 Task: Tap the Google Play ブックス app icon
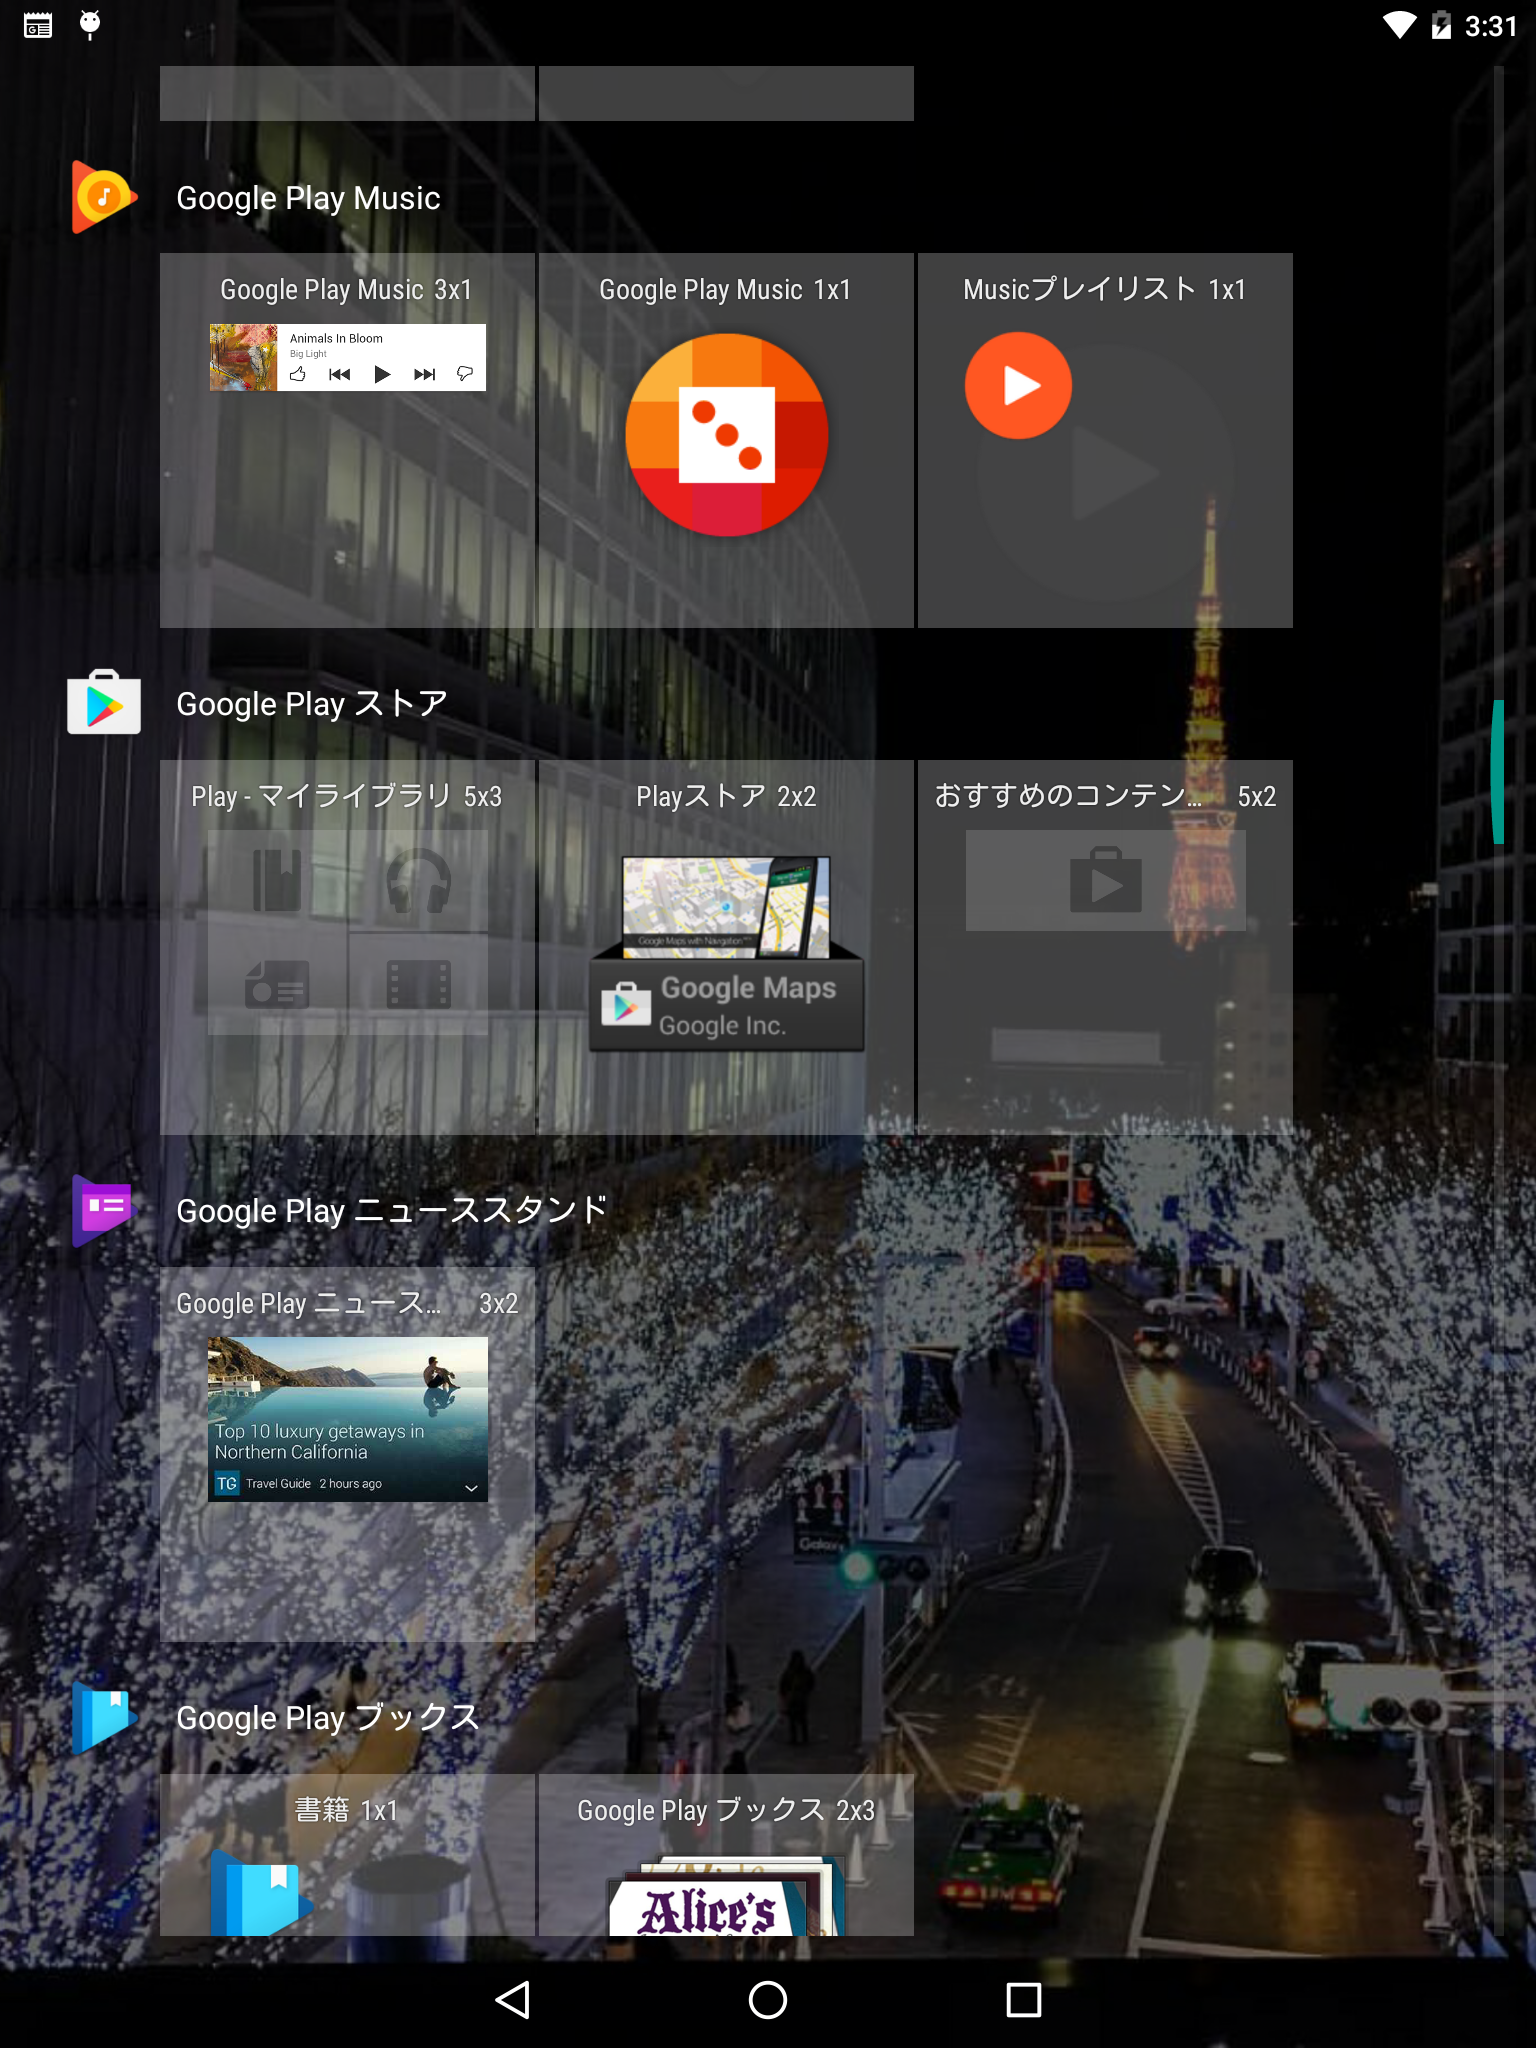[x=103, y=1717]
